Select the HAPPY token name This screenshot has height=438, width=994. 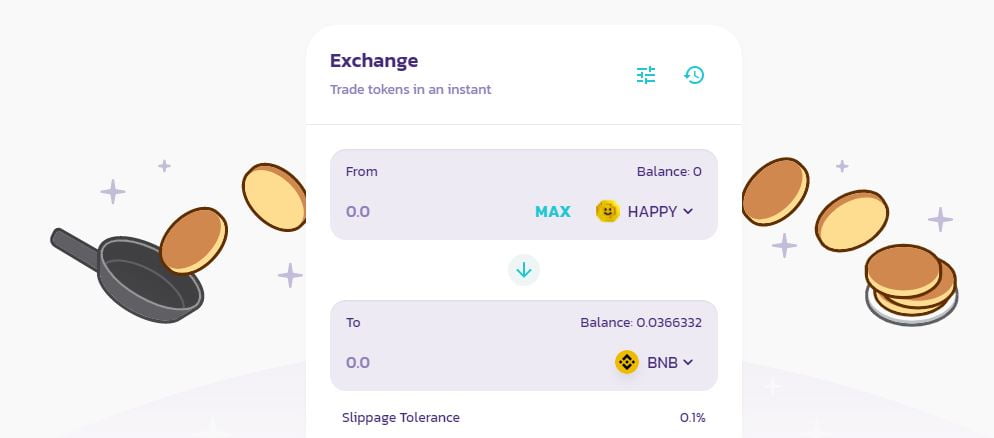point(652,211)
